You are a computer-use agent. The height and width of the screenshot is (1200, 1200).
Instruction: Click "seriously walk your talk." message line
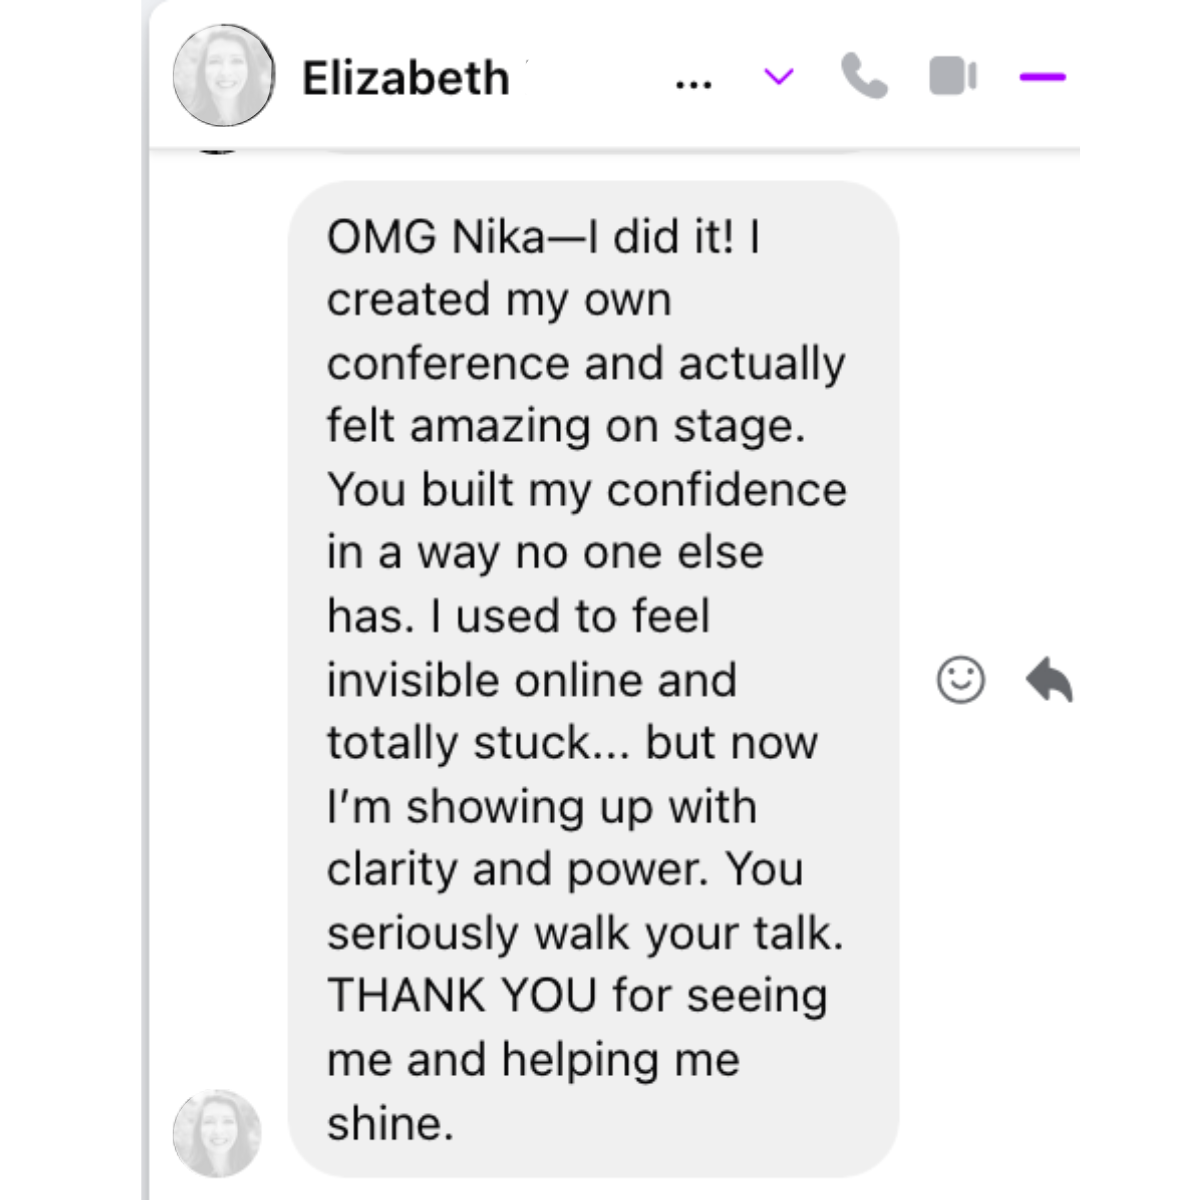585,934
